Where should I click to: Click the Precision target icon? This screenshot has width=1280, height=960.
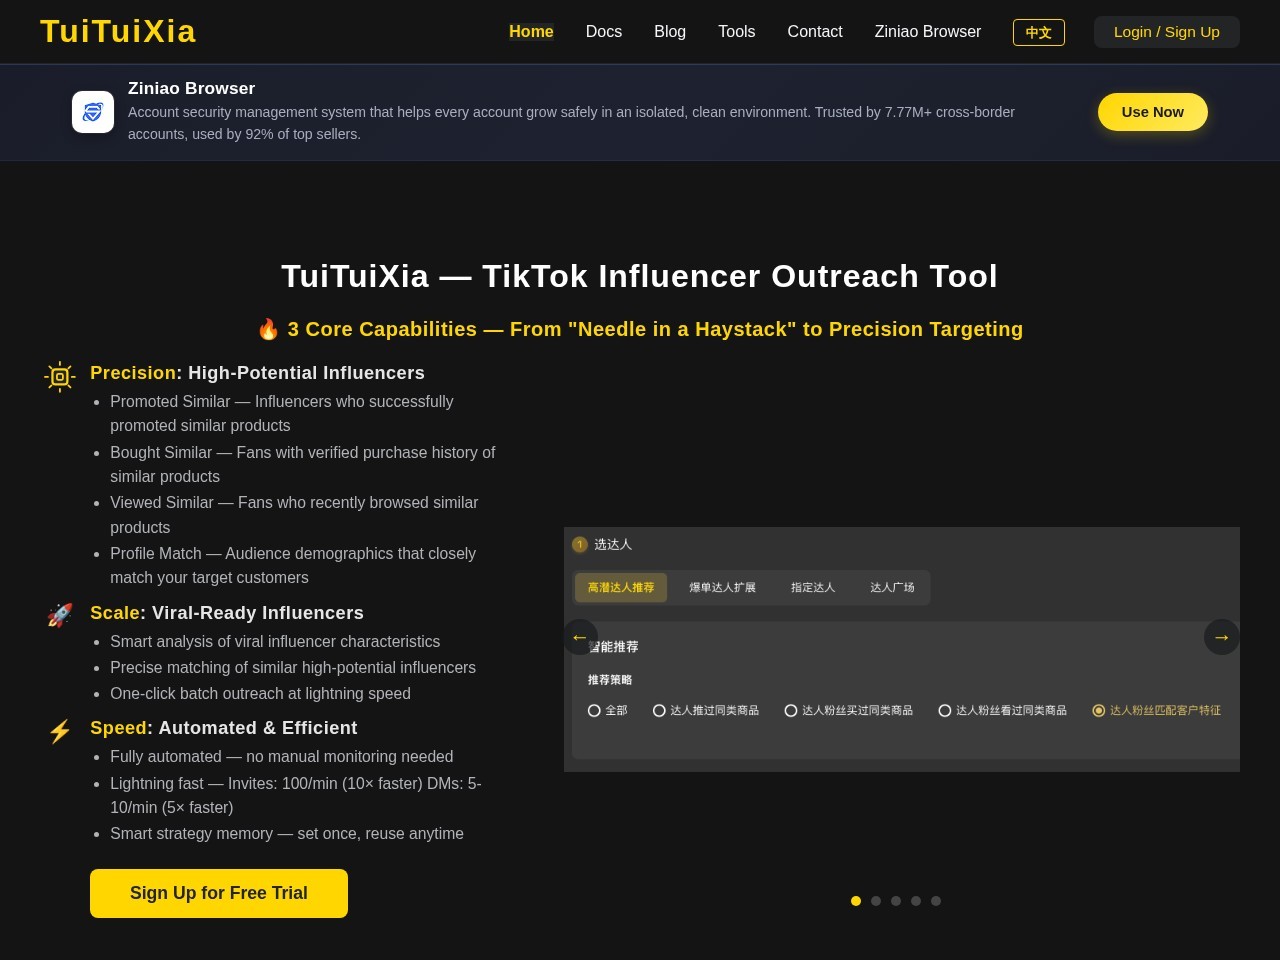click(x=60, y=377)
